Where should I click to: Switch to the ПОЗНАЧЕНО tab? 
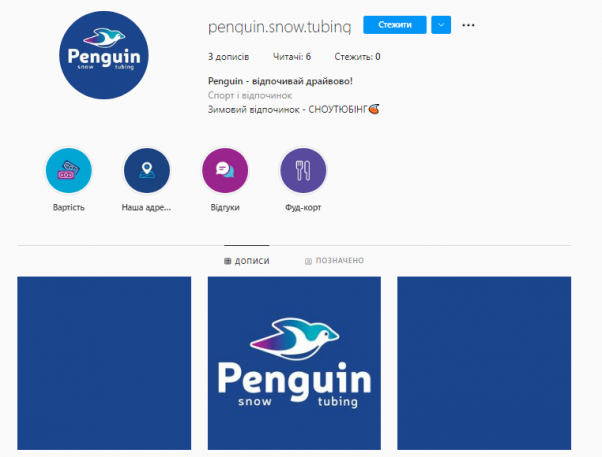coord(334,261)
